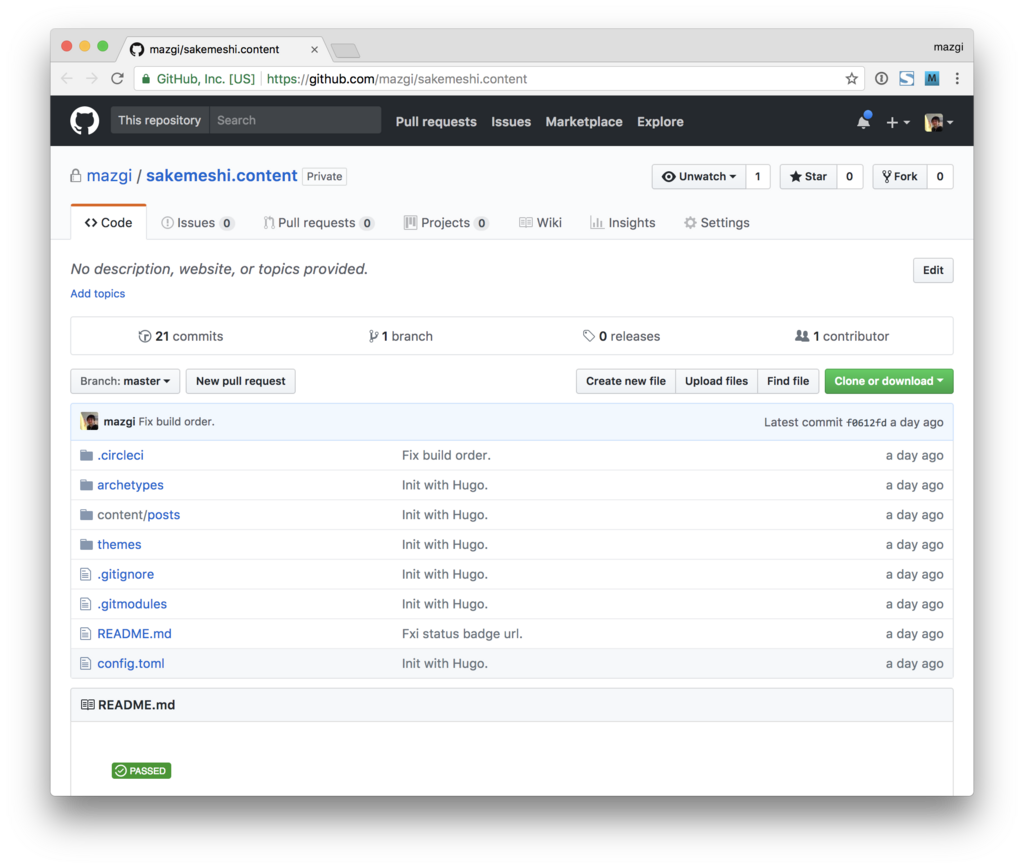View the 0 releases page
The height and width of the screenshot is (868, 1024).
pyautogui.click(x=621, y=336)
